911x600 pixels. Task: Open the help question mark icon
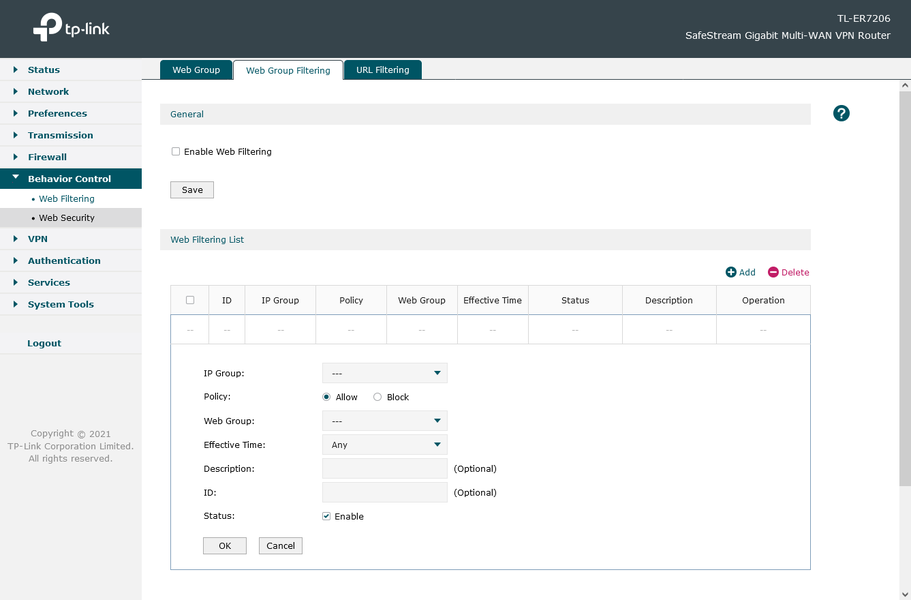click(841, 113)
